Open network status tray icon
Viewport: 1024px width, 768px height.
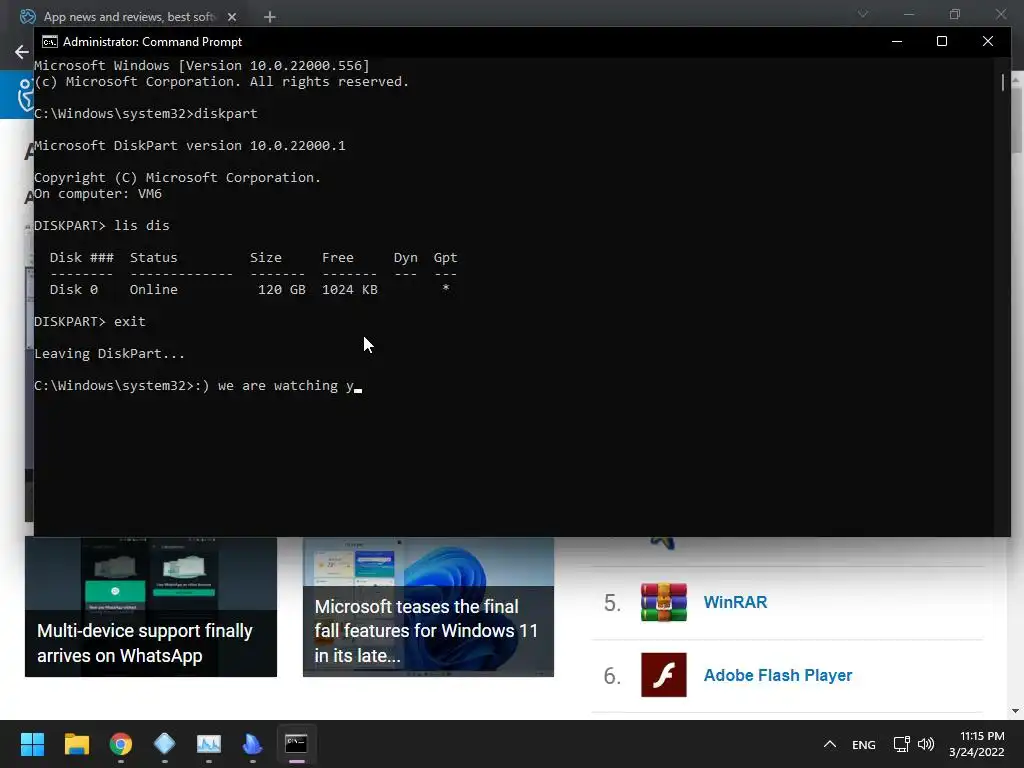(901, 744)
